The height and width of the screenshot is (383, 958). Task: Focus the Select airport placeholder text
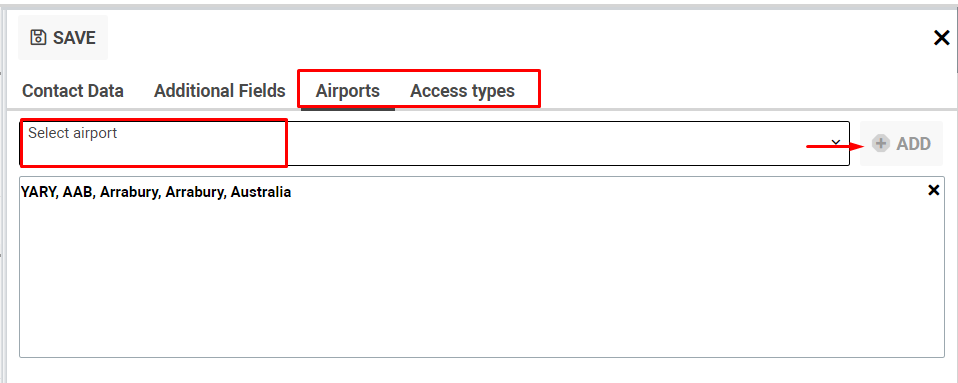point(73,133)
